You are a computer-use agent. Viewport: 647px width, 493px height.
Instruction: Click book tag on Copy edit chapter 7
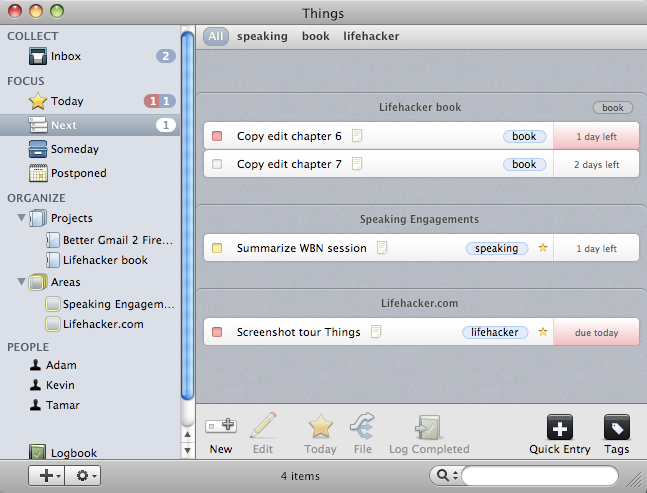point(524,164)
